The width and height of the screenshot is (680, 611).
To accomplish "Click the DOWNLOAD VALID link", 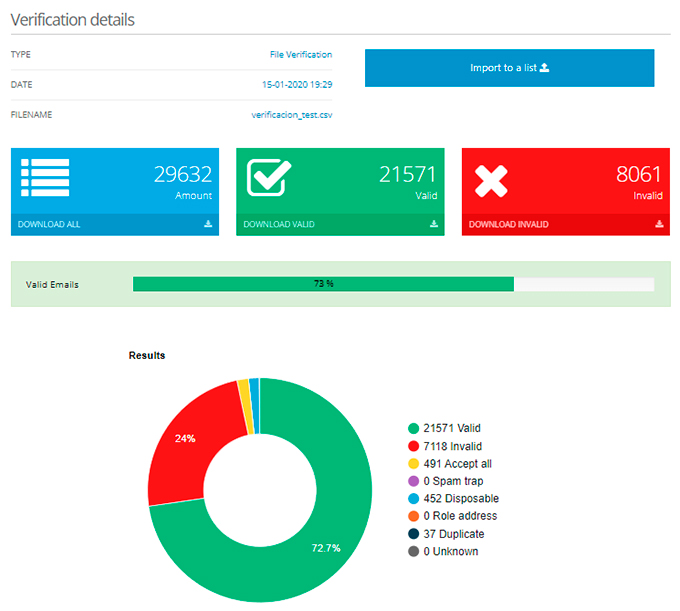I will tap(279, 224).
